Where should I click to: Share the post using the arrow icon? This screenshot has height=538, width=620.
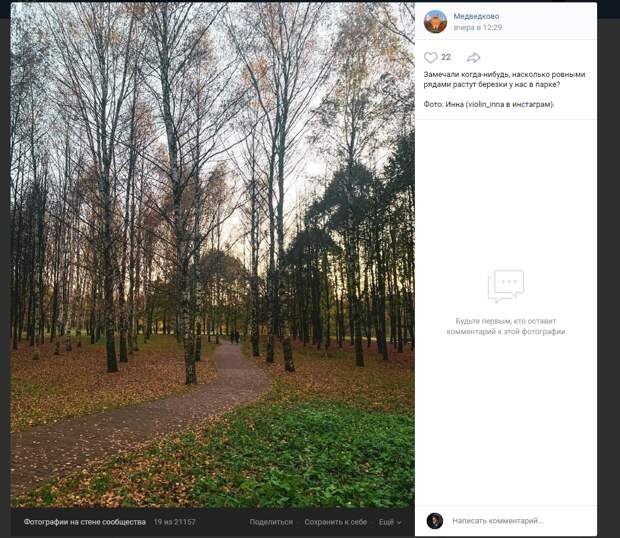473,58
